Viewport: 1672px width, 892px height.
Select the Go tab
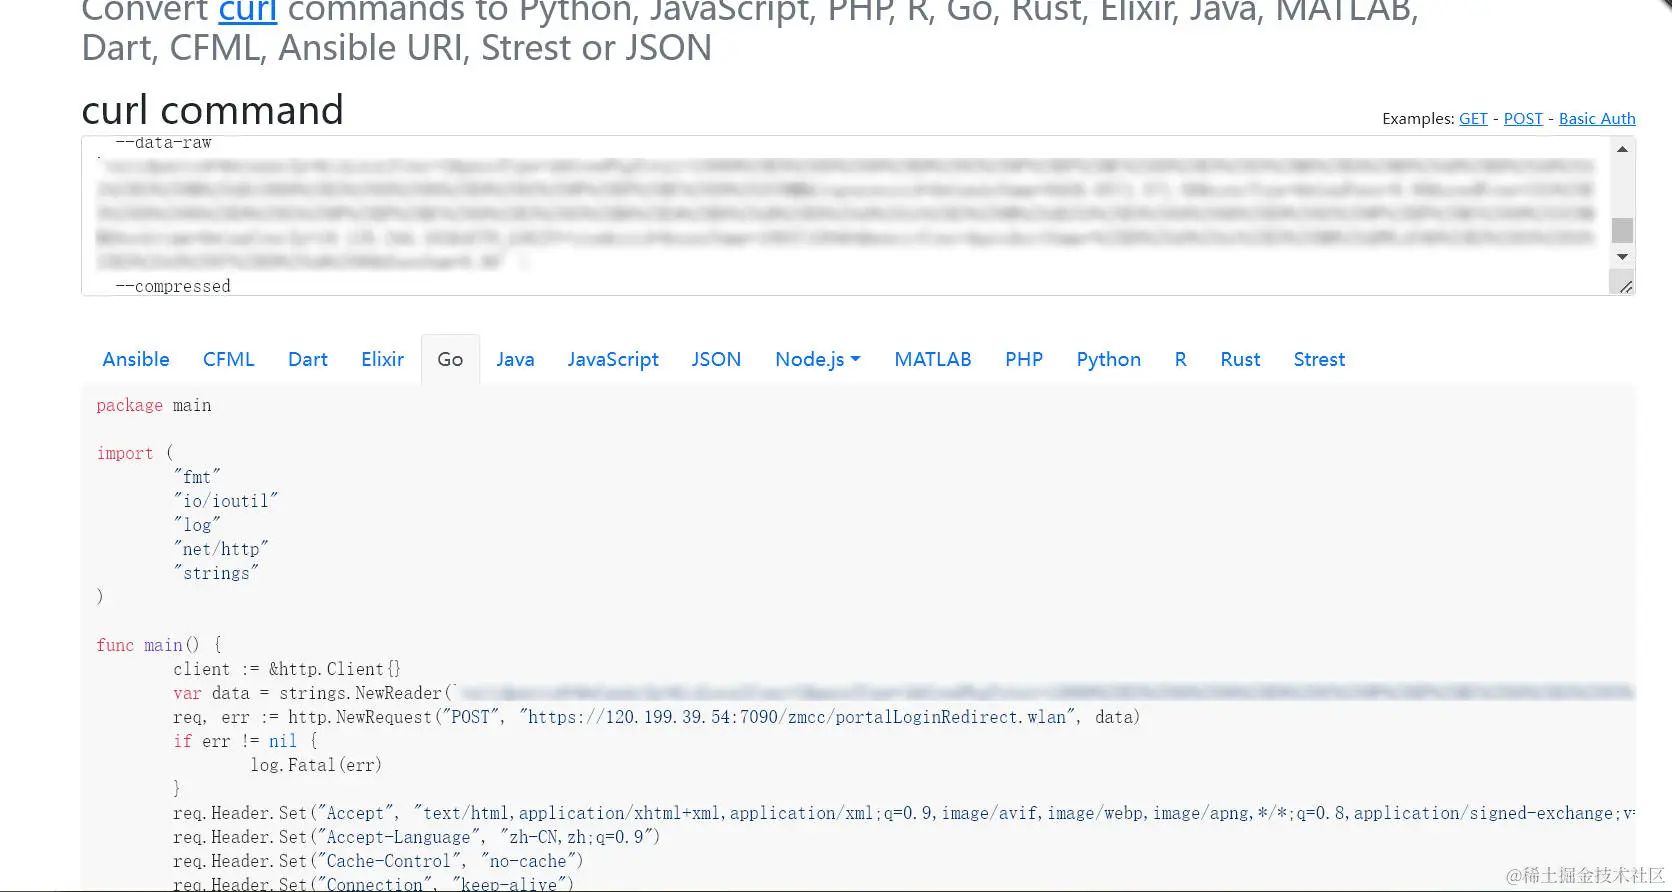tap(450, 359)
